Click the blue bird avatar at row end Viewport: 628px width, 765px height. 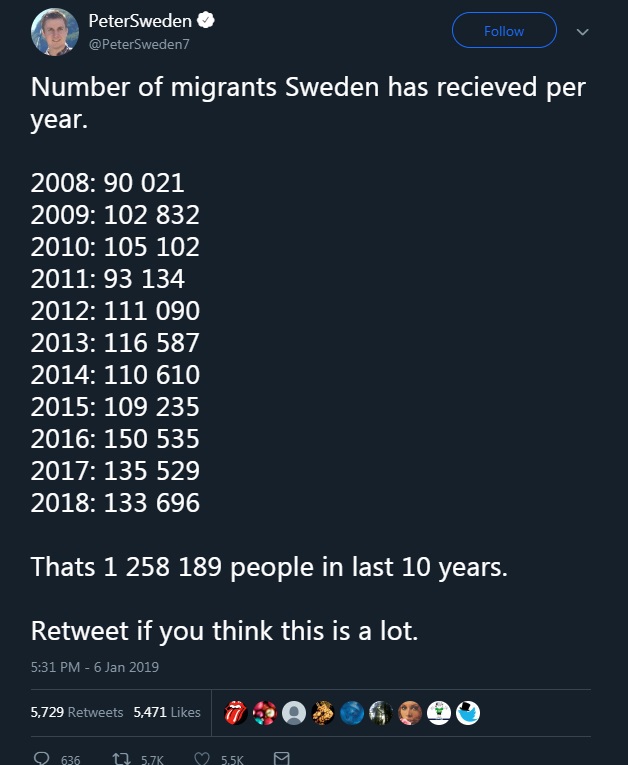(x=467, y=713)
